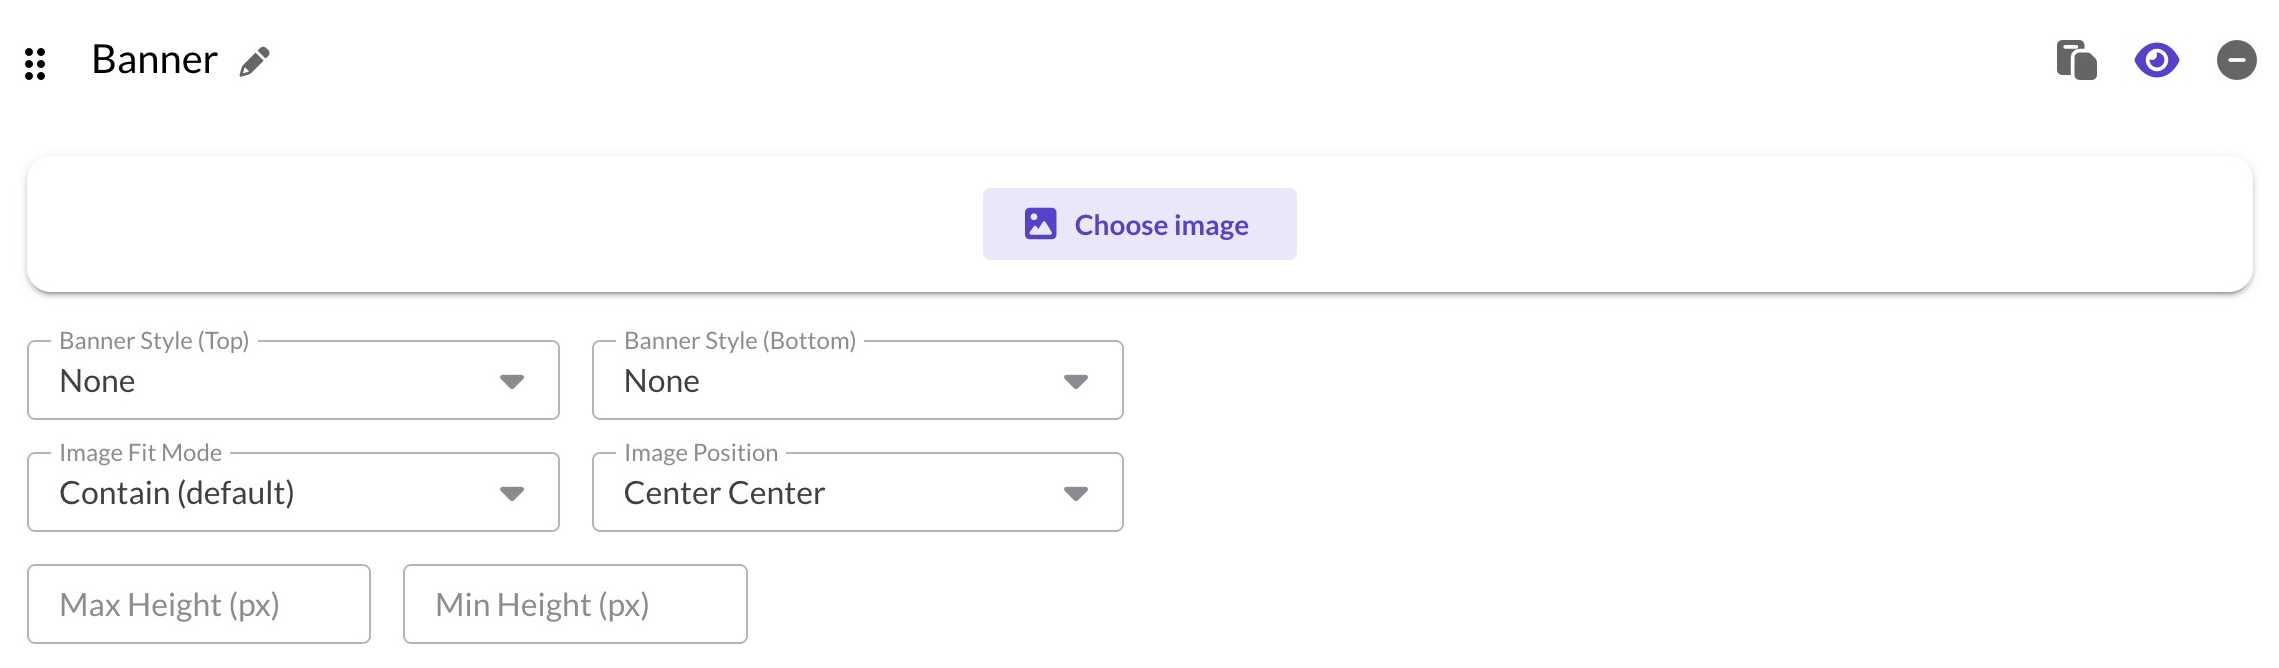The height and width of the screenshot is (668, 2279).
Task: Remove the Banner block with minus icon
Action: [x=2236, y=61]
